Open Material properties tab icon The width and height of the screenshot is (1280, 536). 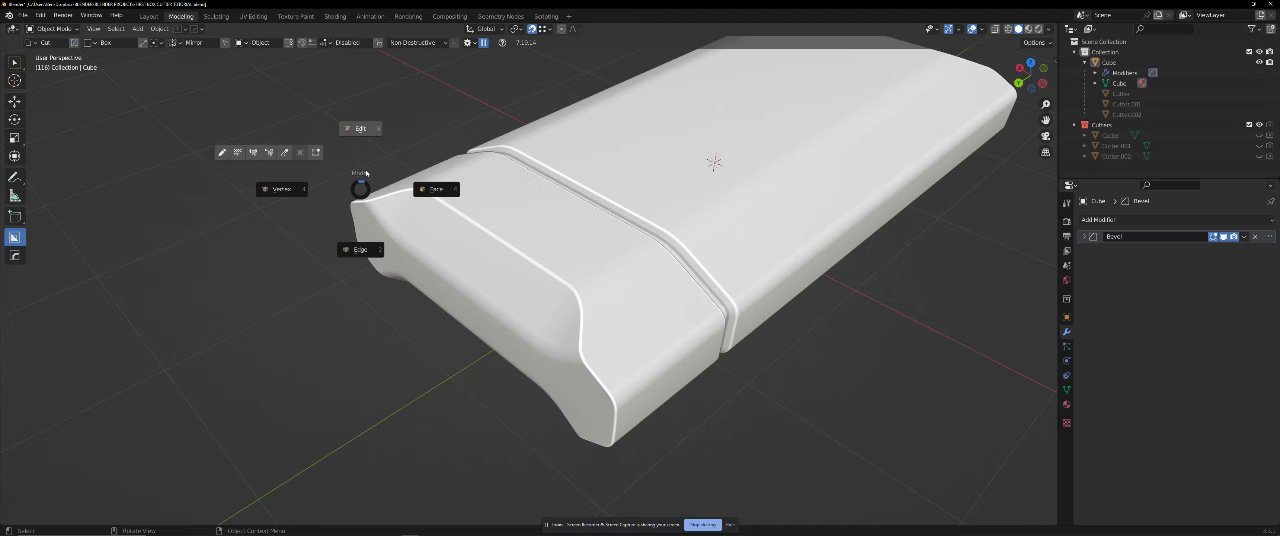click(1066, 405)
